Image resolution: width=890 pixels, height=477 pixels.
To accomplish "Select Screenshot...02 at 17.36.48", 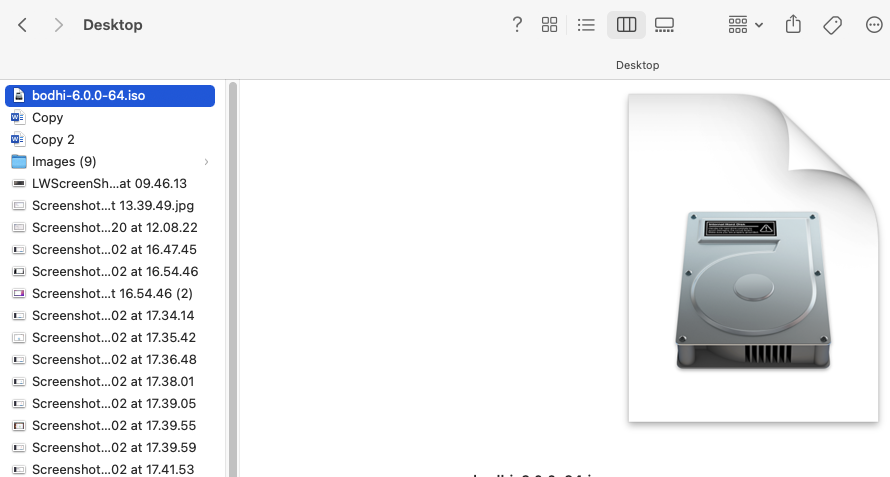I will point(110,359).
